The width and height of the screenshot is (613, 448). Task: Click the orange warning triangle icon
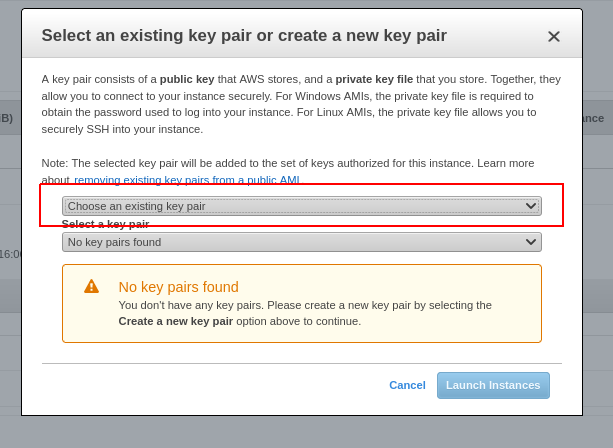coord(91,286)
